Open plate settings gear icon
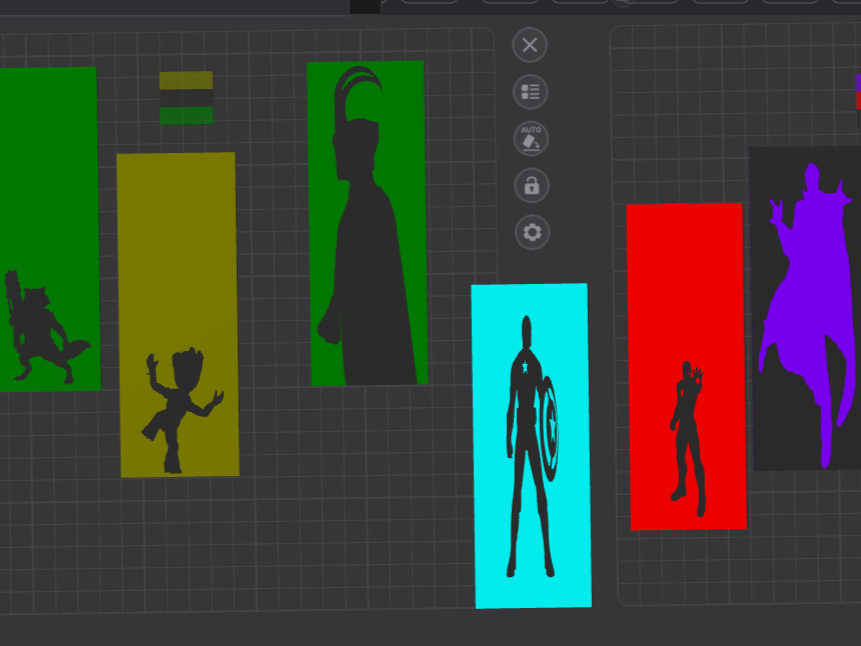The image size is (861, 646). click(x=532, y=232)
